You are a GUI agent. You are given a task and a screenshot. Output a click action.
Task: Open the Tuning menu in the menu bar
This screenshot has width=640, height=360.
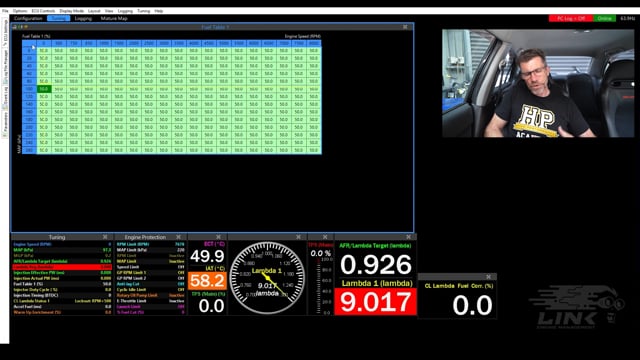point(143,11)
